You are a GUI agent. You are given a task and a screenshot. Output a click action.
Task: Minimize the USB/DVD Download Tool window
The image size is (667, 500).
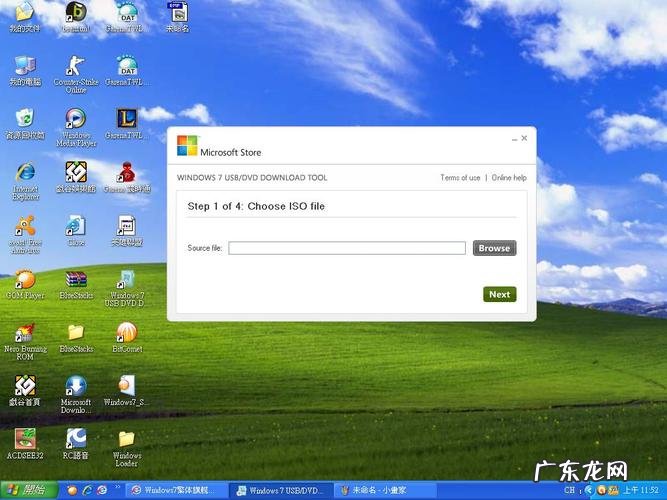[x=515, y=139]
